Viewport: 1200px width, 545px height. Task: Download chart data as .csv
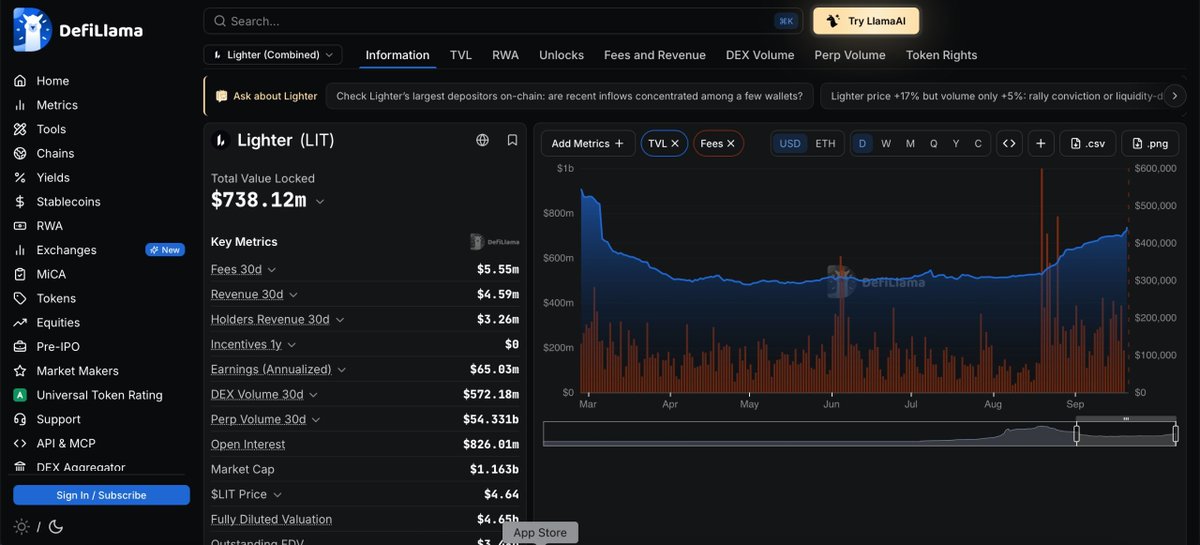pyautogui.click(x=1087, y=144)
